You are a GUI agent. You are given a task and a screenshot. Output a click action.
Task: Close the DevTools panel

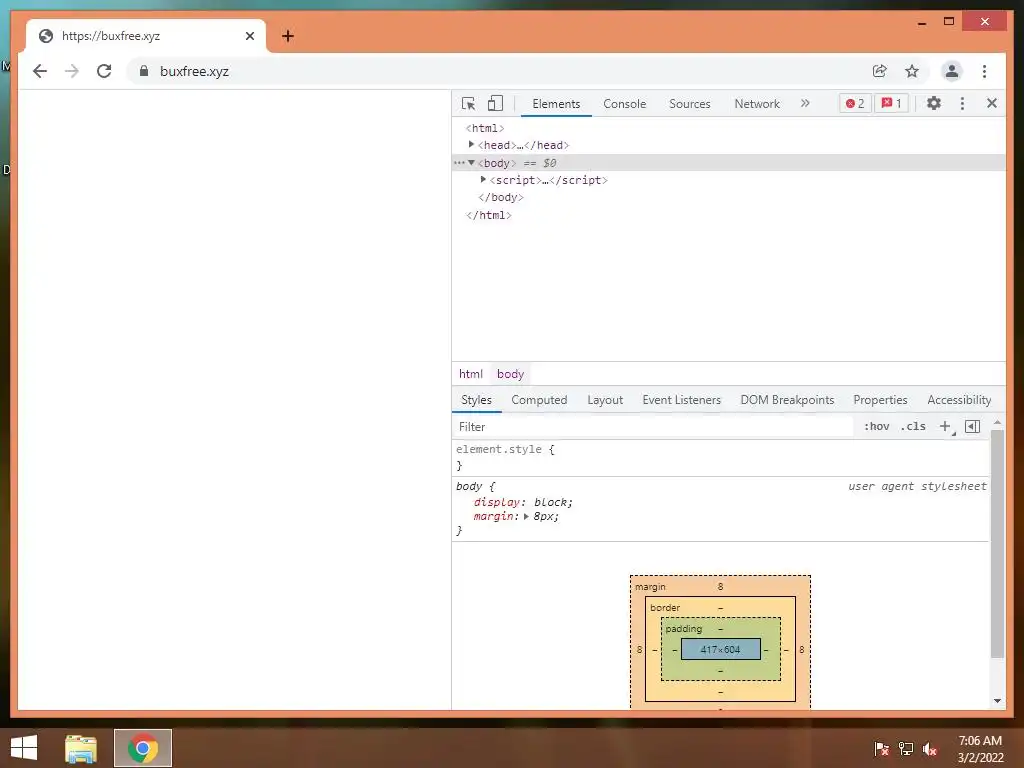[991, 103]
